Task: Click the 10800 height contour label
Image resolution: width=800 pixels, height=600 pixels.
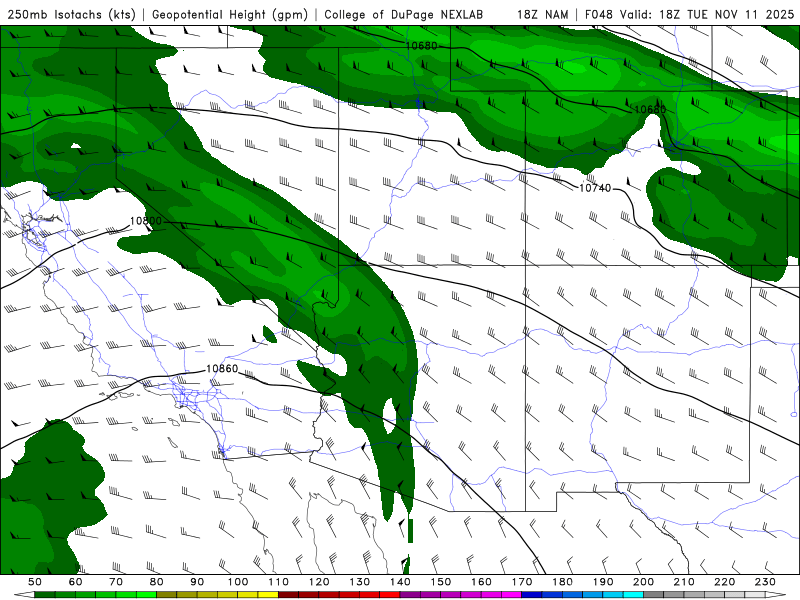Action: (146, 221)
